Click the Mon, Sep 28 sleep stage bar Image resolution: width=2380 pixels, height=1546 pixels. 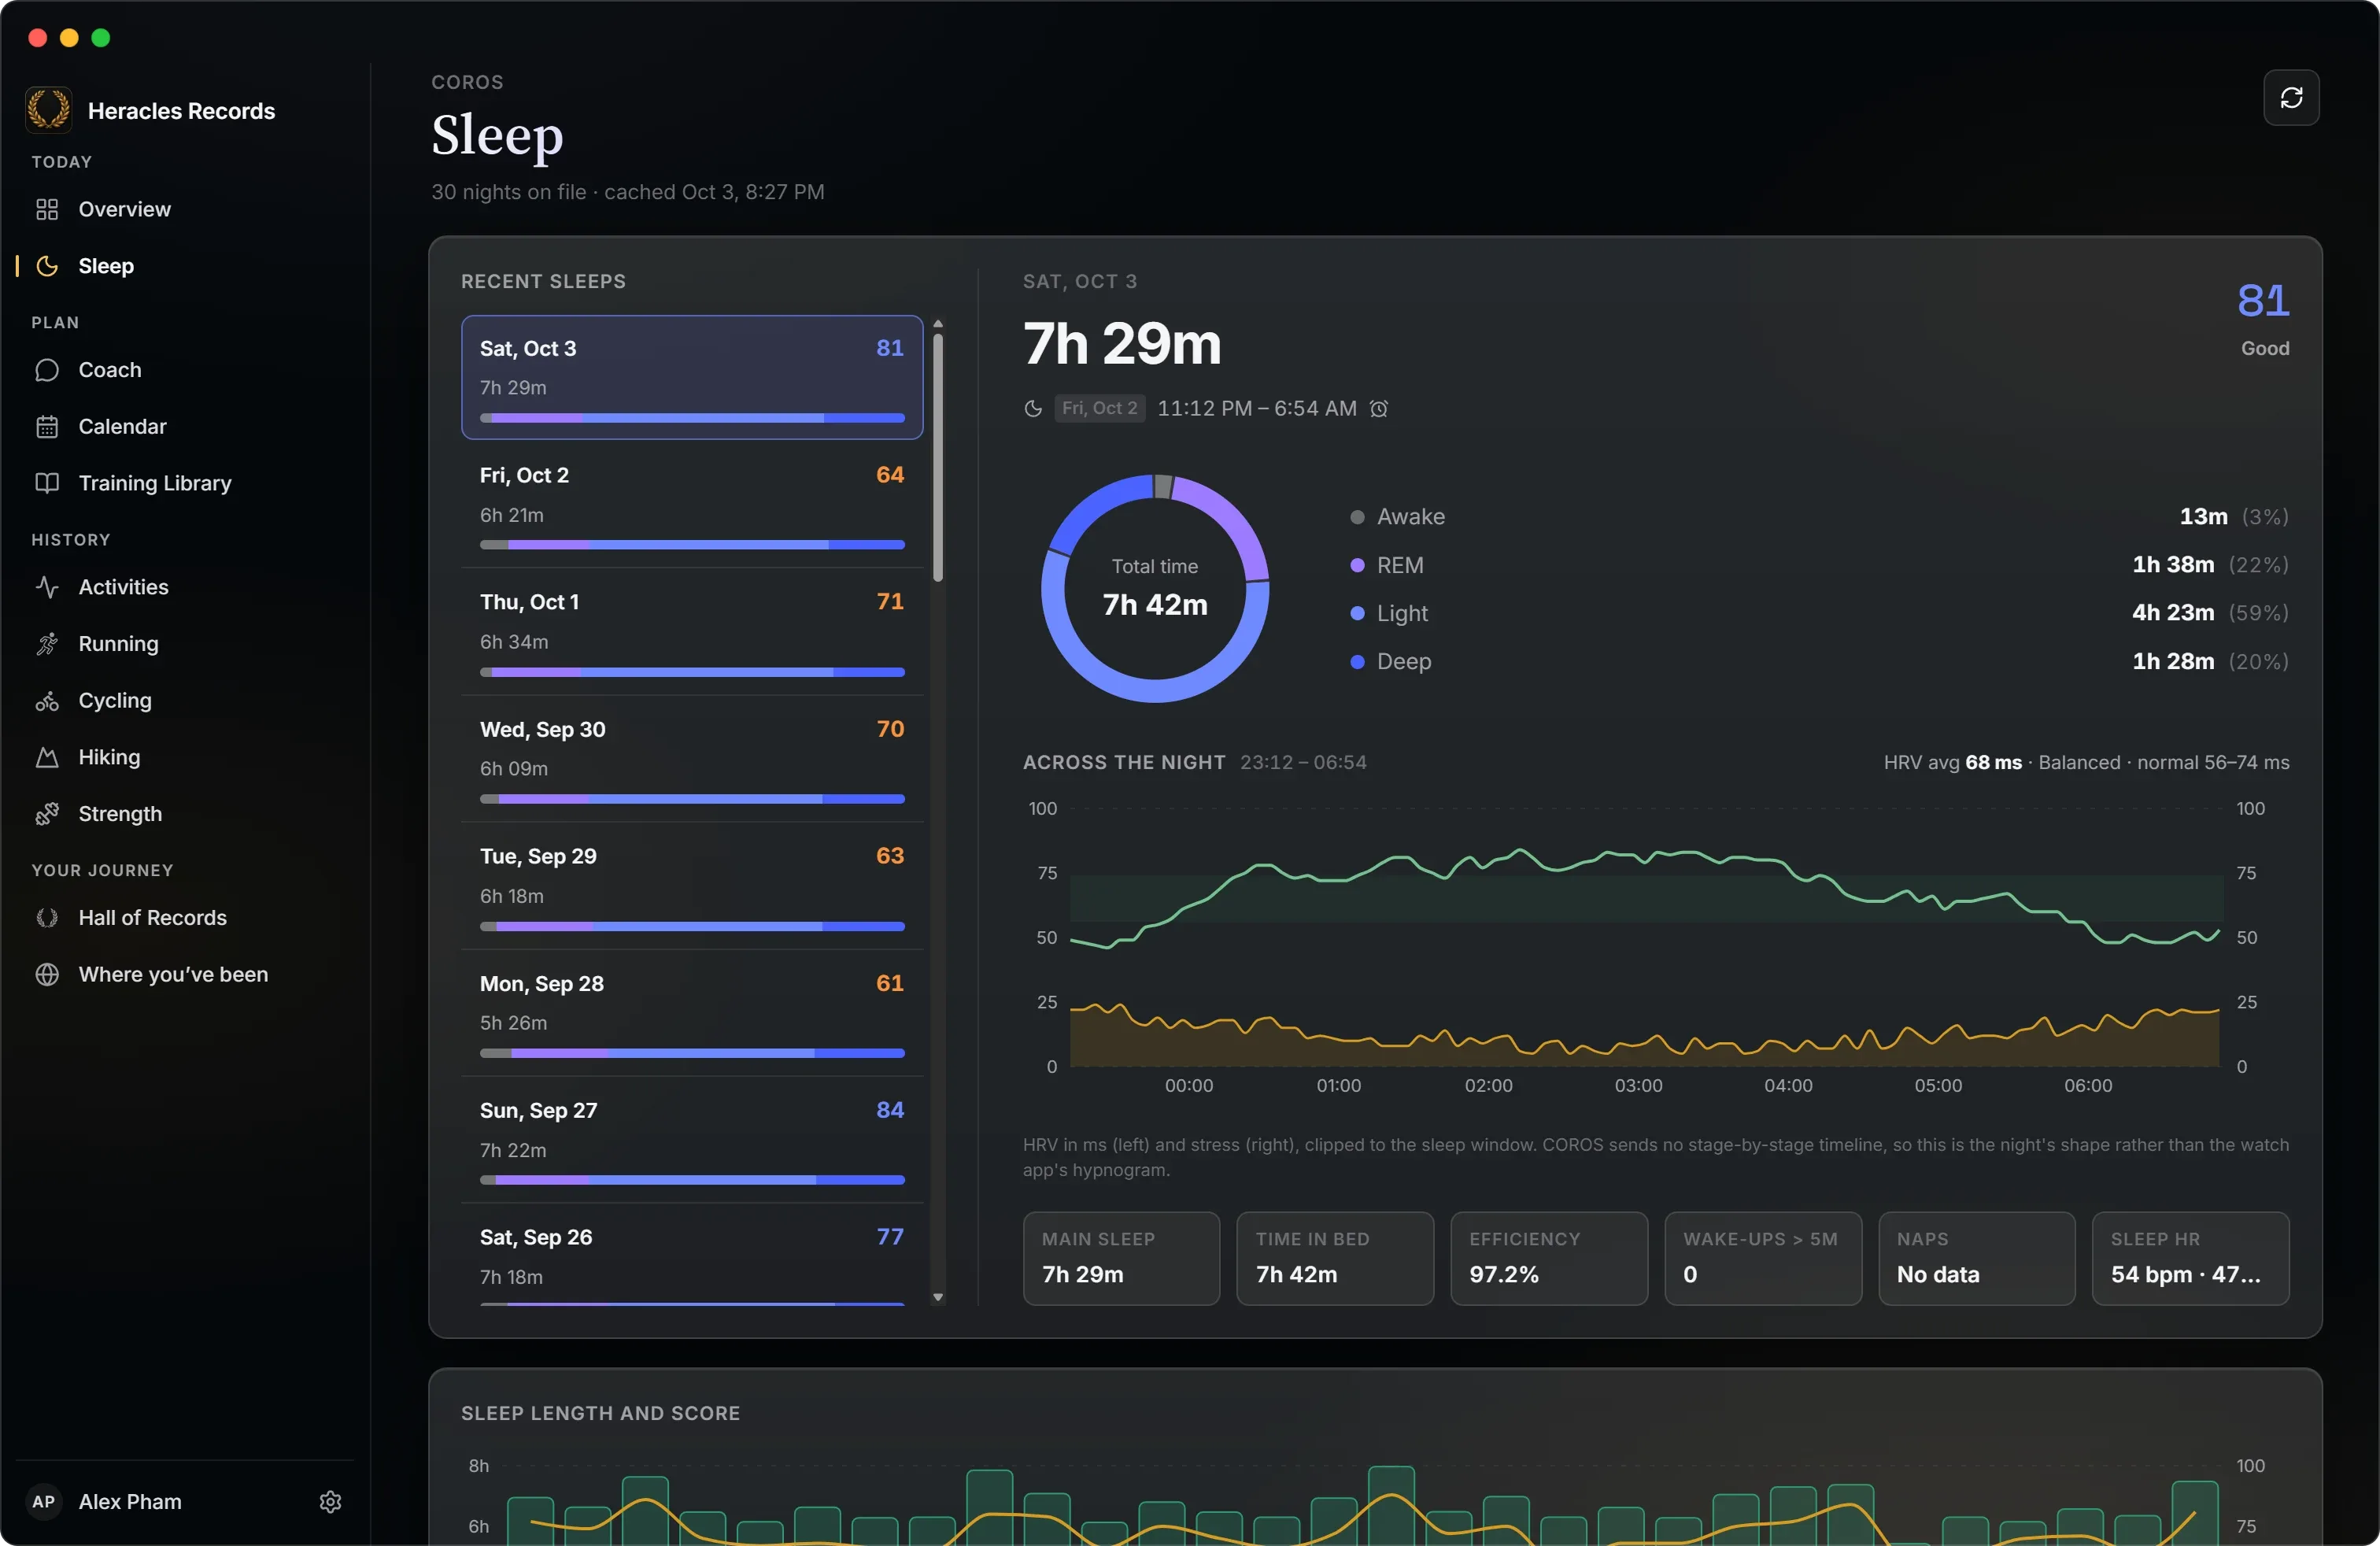pyautogui.click(x=692, y=1053)
